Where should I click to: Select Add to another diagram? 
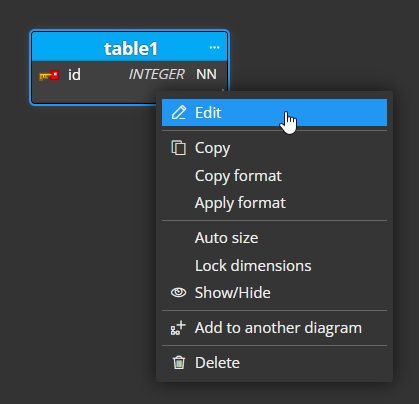tap(274, 328)
